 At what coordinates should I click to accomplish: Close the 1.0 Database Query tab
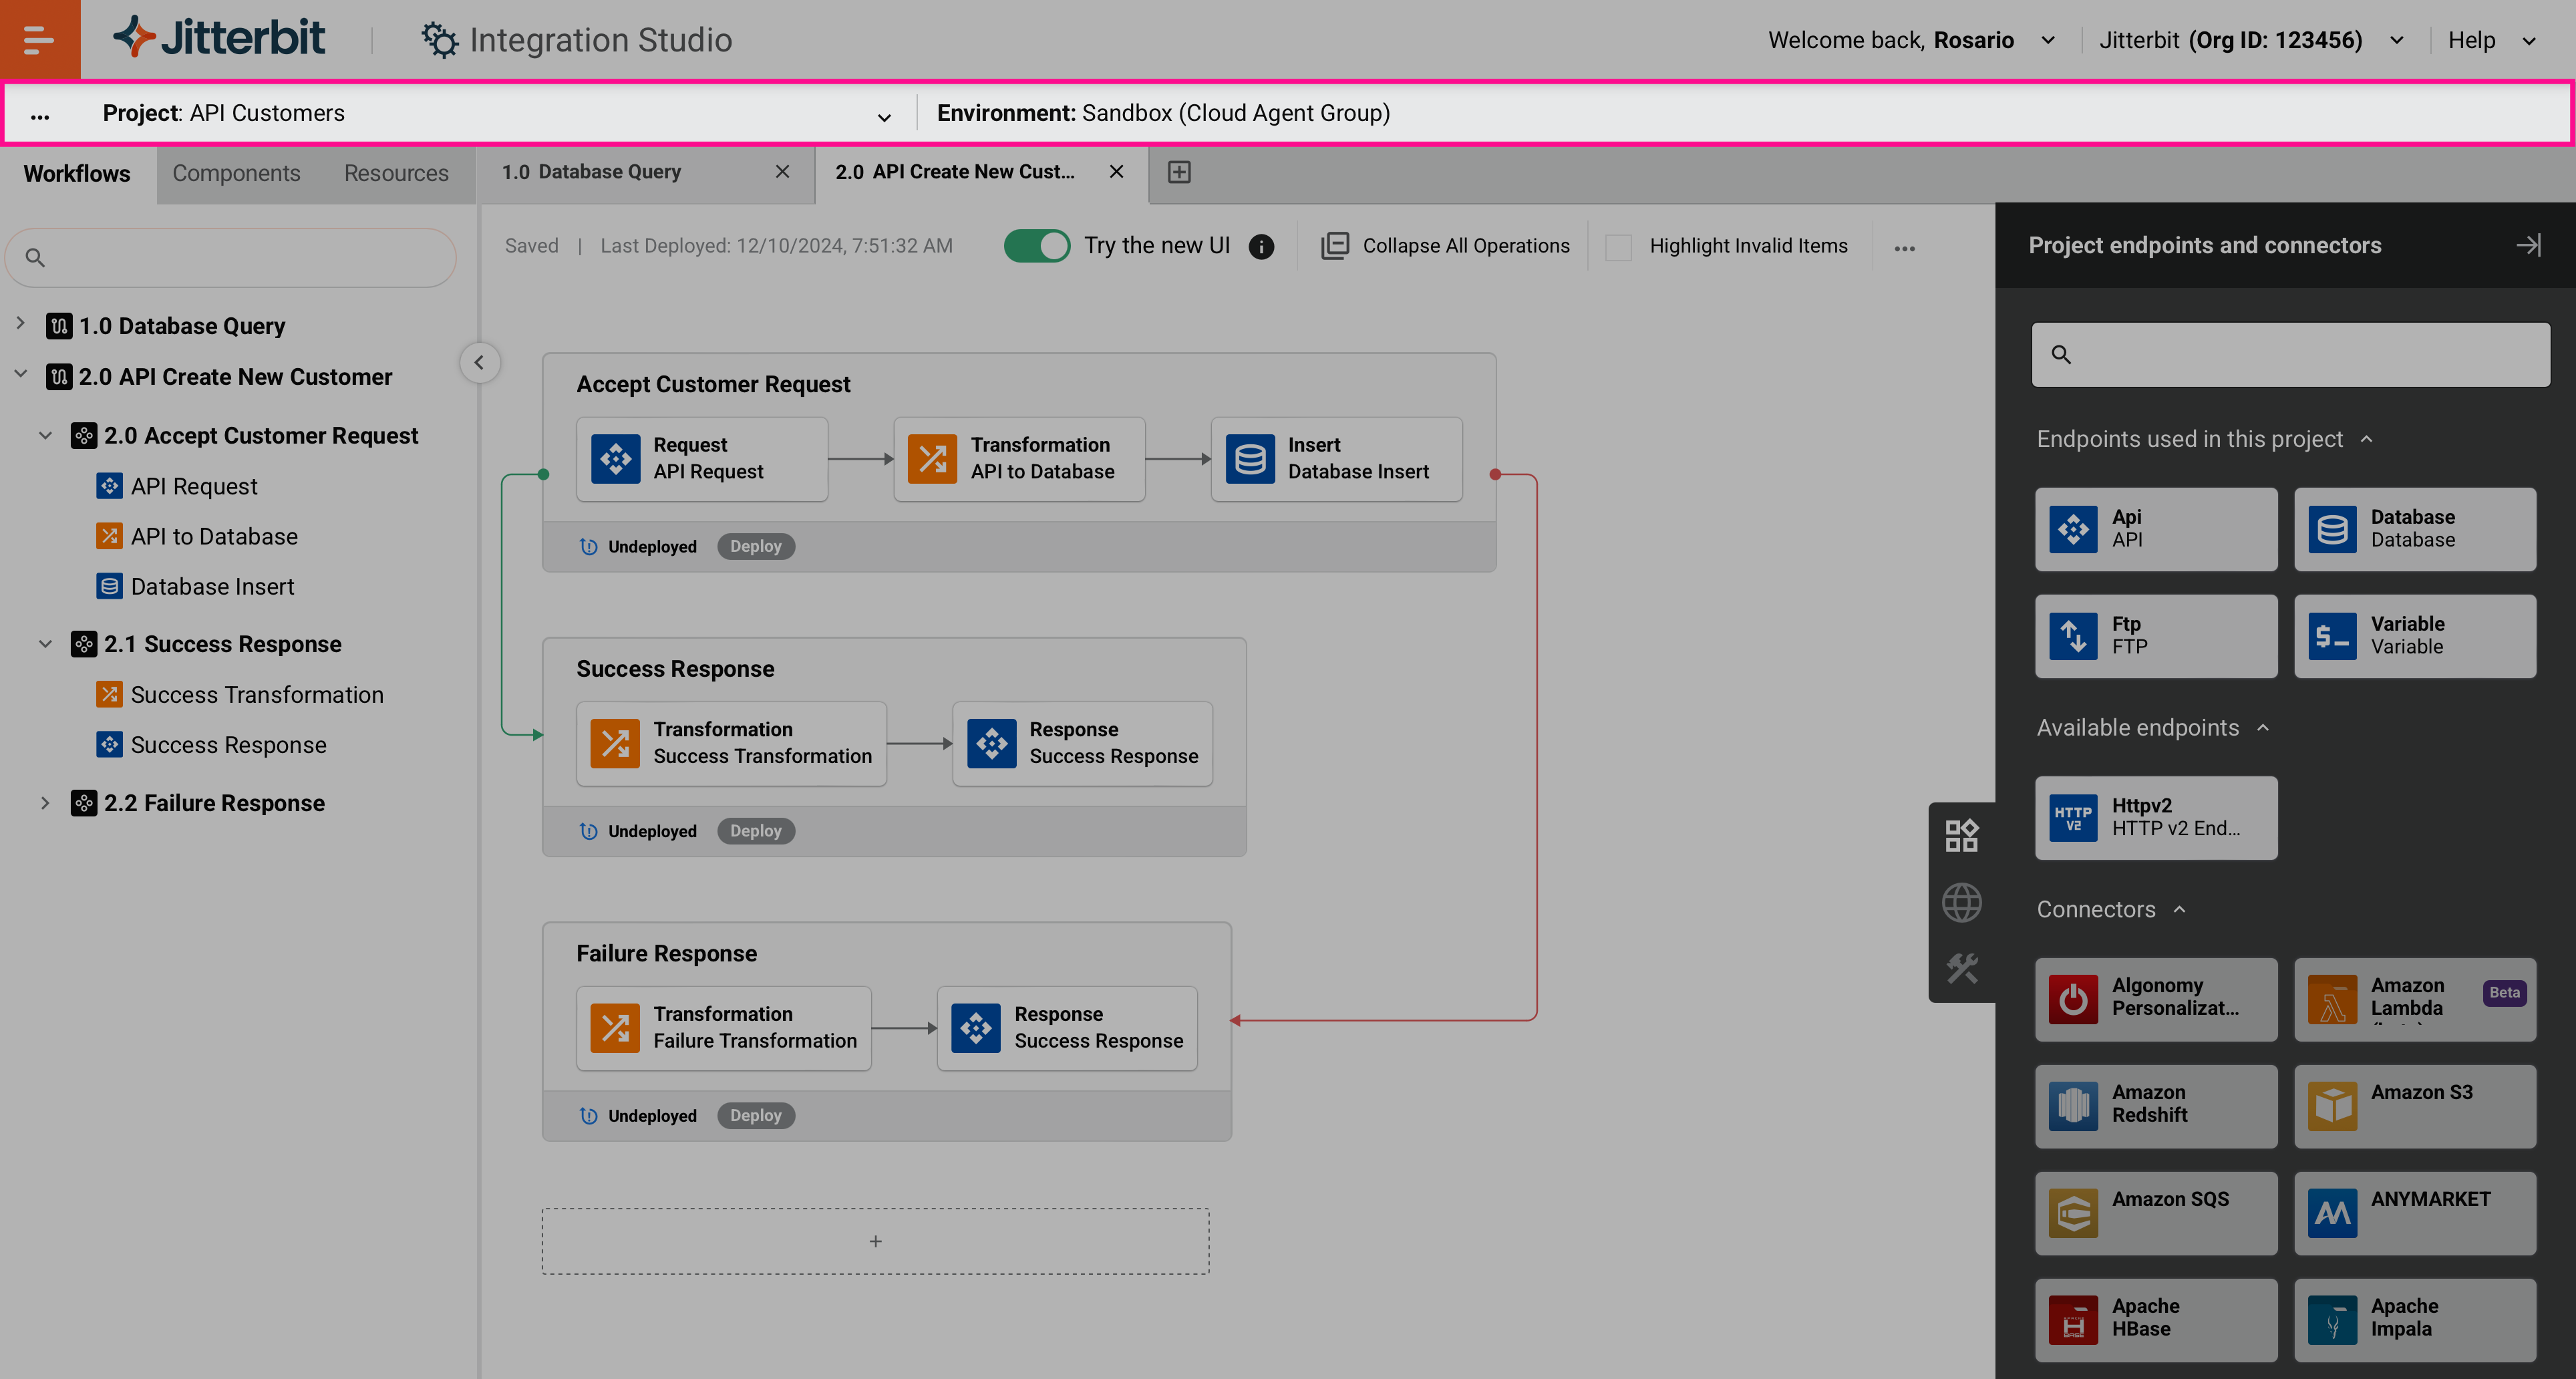782,172
